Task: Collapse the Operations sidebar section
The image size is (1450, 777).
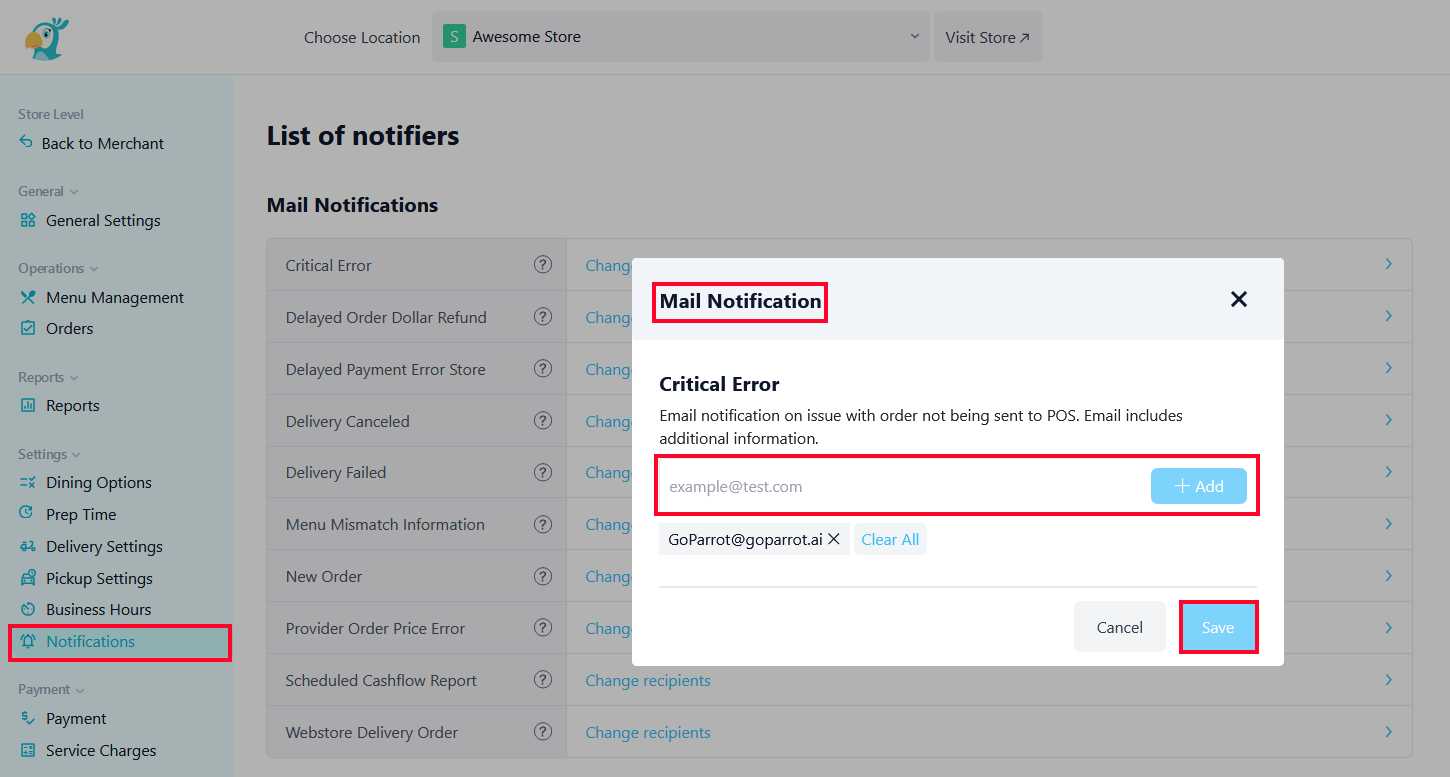Action: tap(58, 268)
